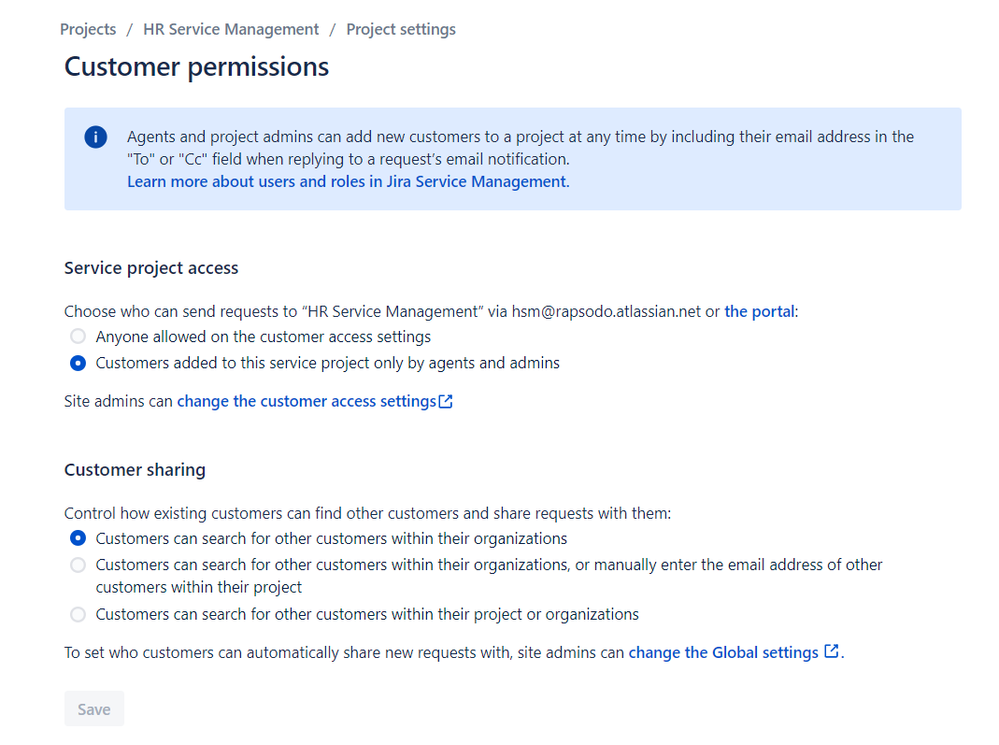Navigate to the Projects breadcrumb
Image resolution: width=999 pixels, height=745 pixels.
pos(87,29)
